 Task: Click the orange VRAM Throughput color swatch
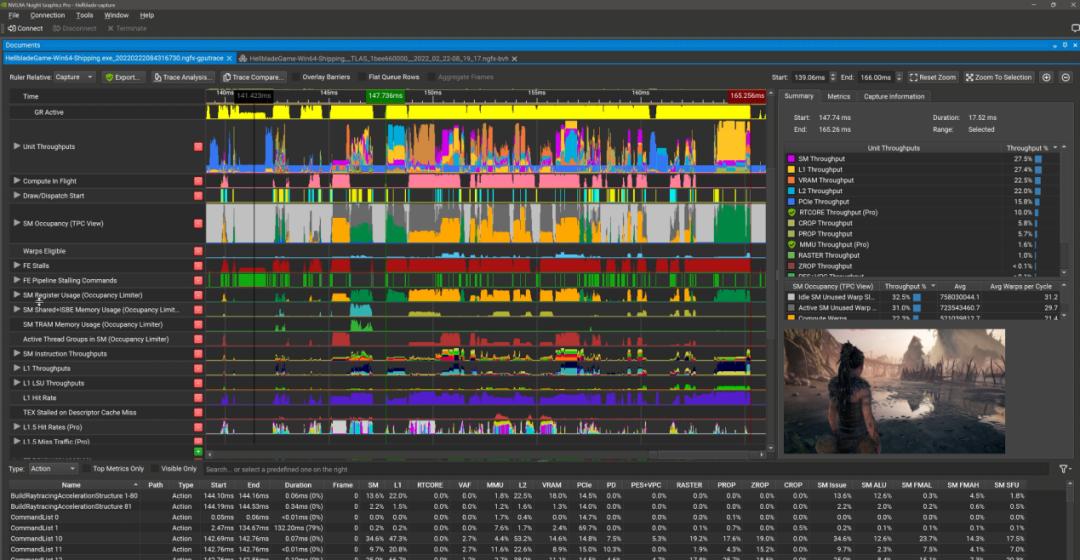tap(791, 180)
